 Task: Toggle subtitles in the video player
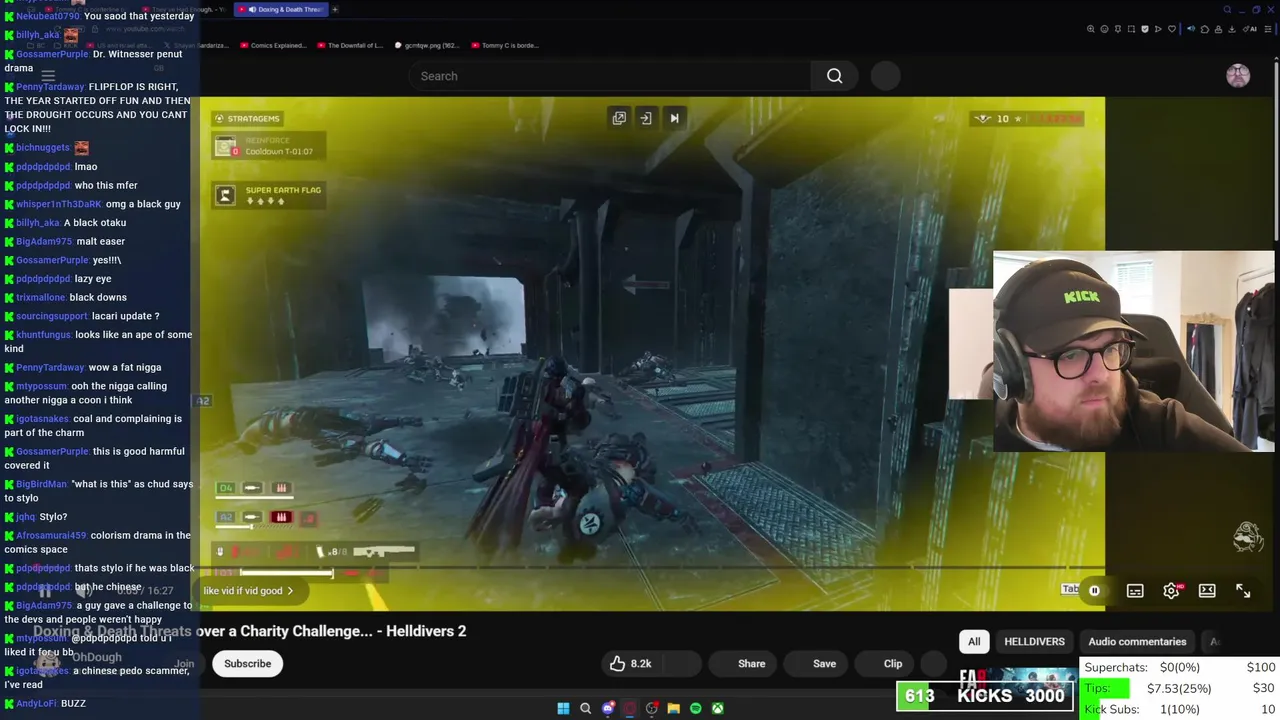[x=1135, y=591]
